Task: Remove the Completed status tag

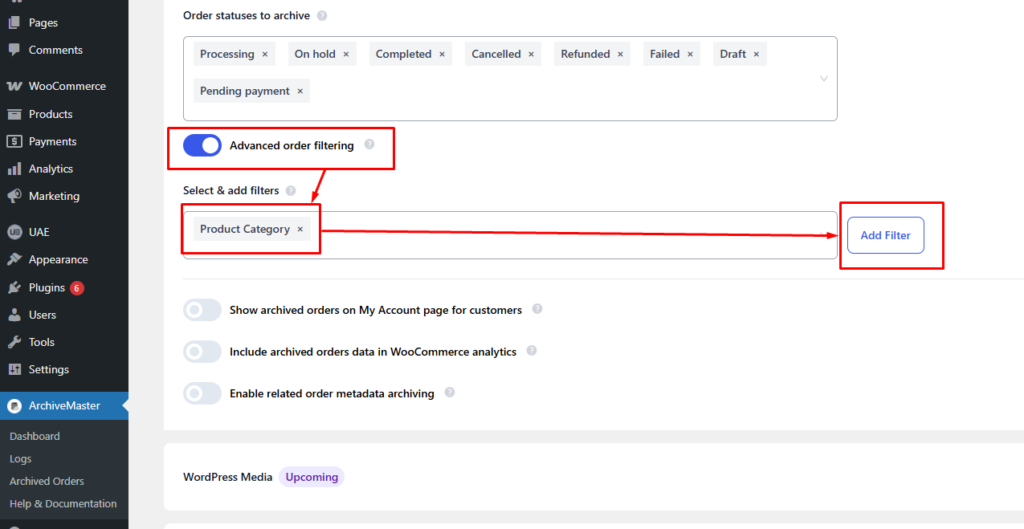Action: click(x=441, y=54)
